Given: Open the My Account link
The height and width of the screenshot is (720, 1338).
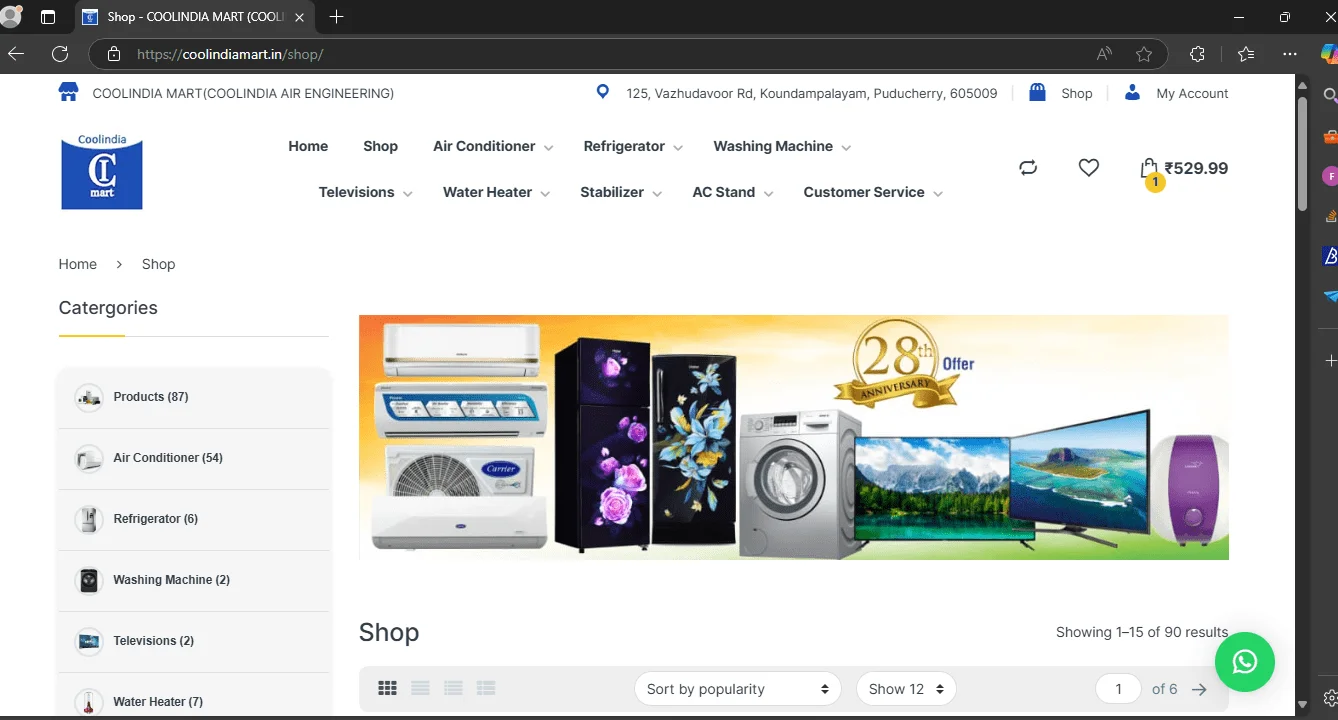Looking at the screenshot, I should click(x=1191, y=93).
